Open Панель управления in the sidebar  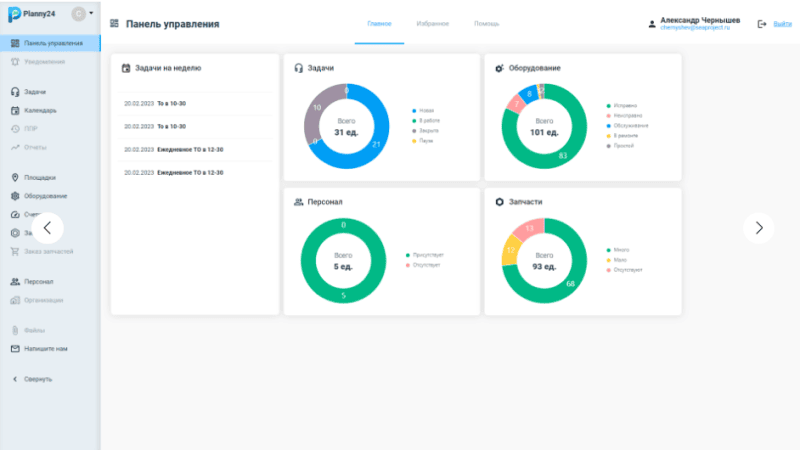click(50, 44)
